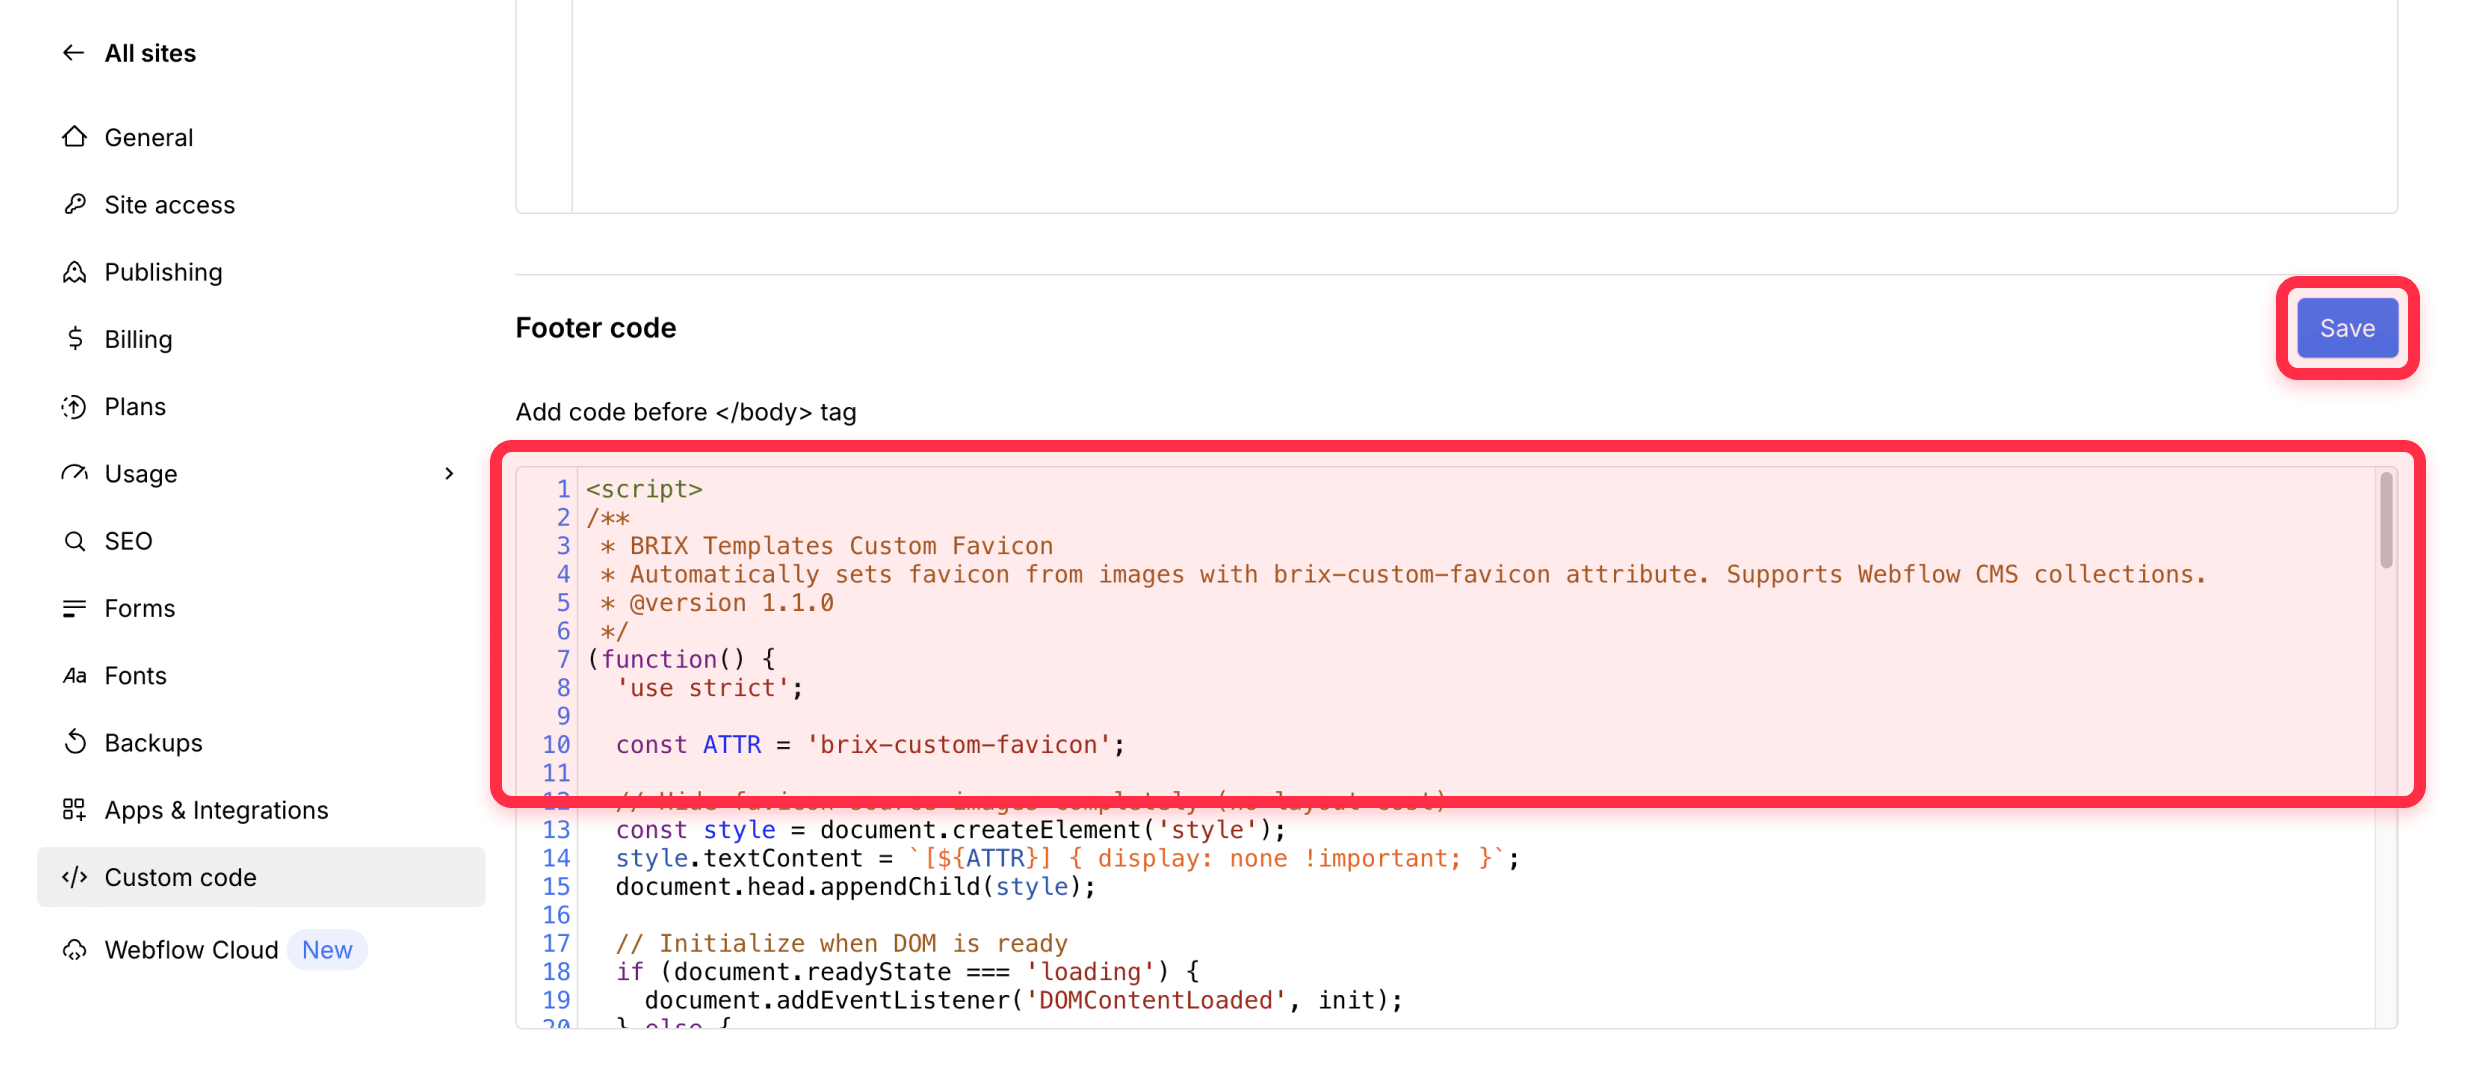Click the General home icon
2470x1080 pixels.
pos(75,137)
